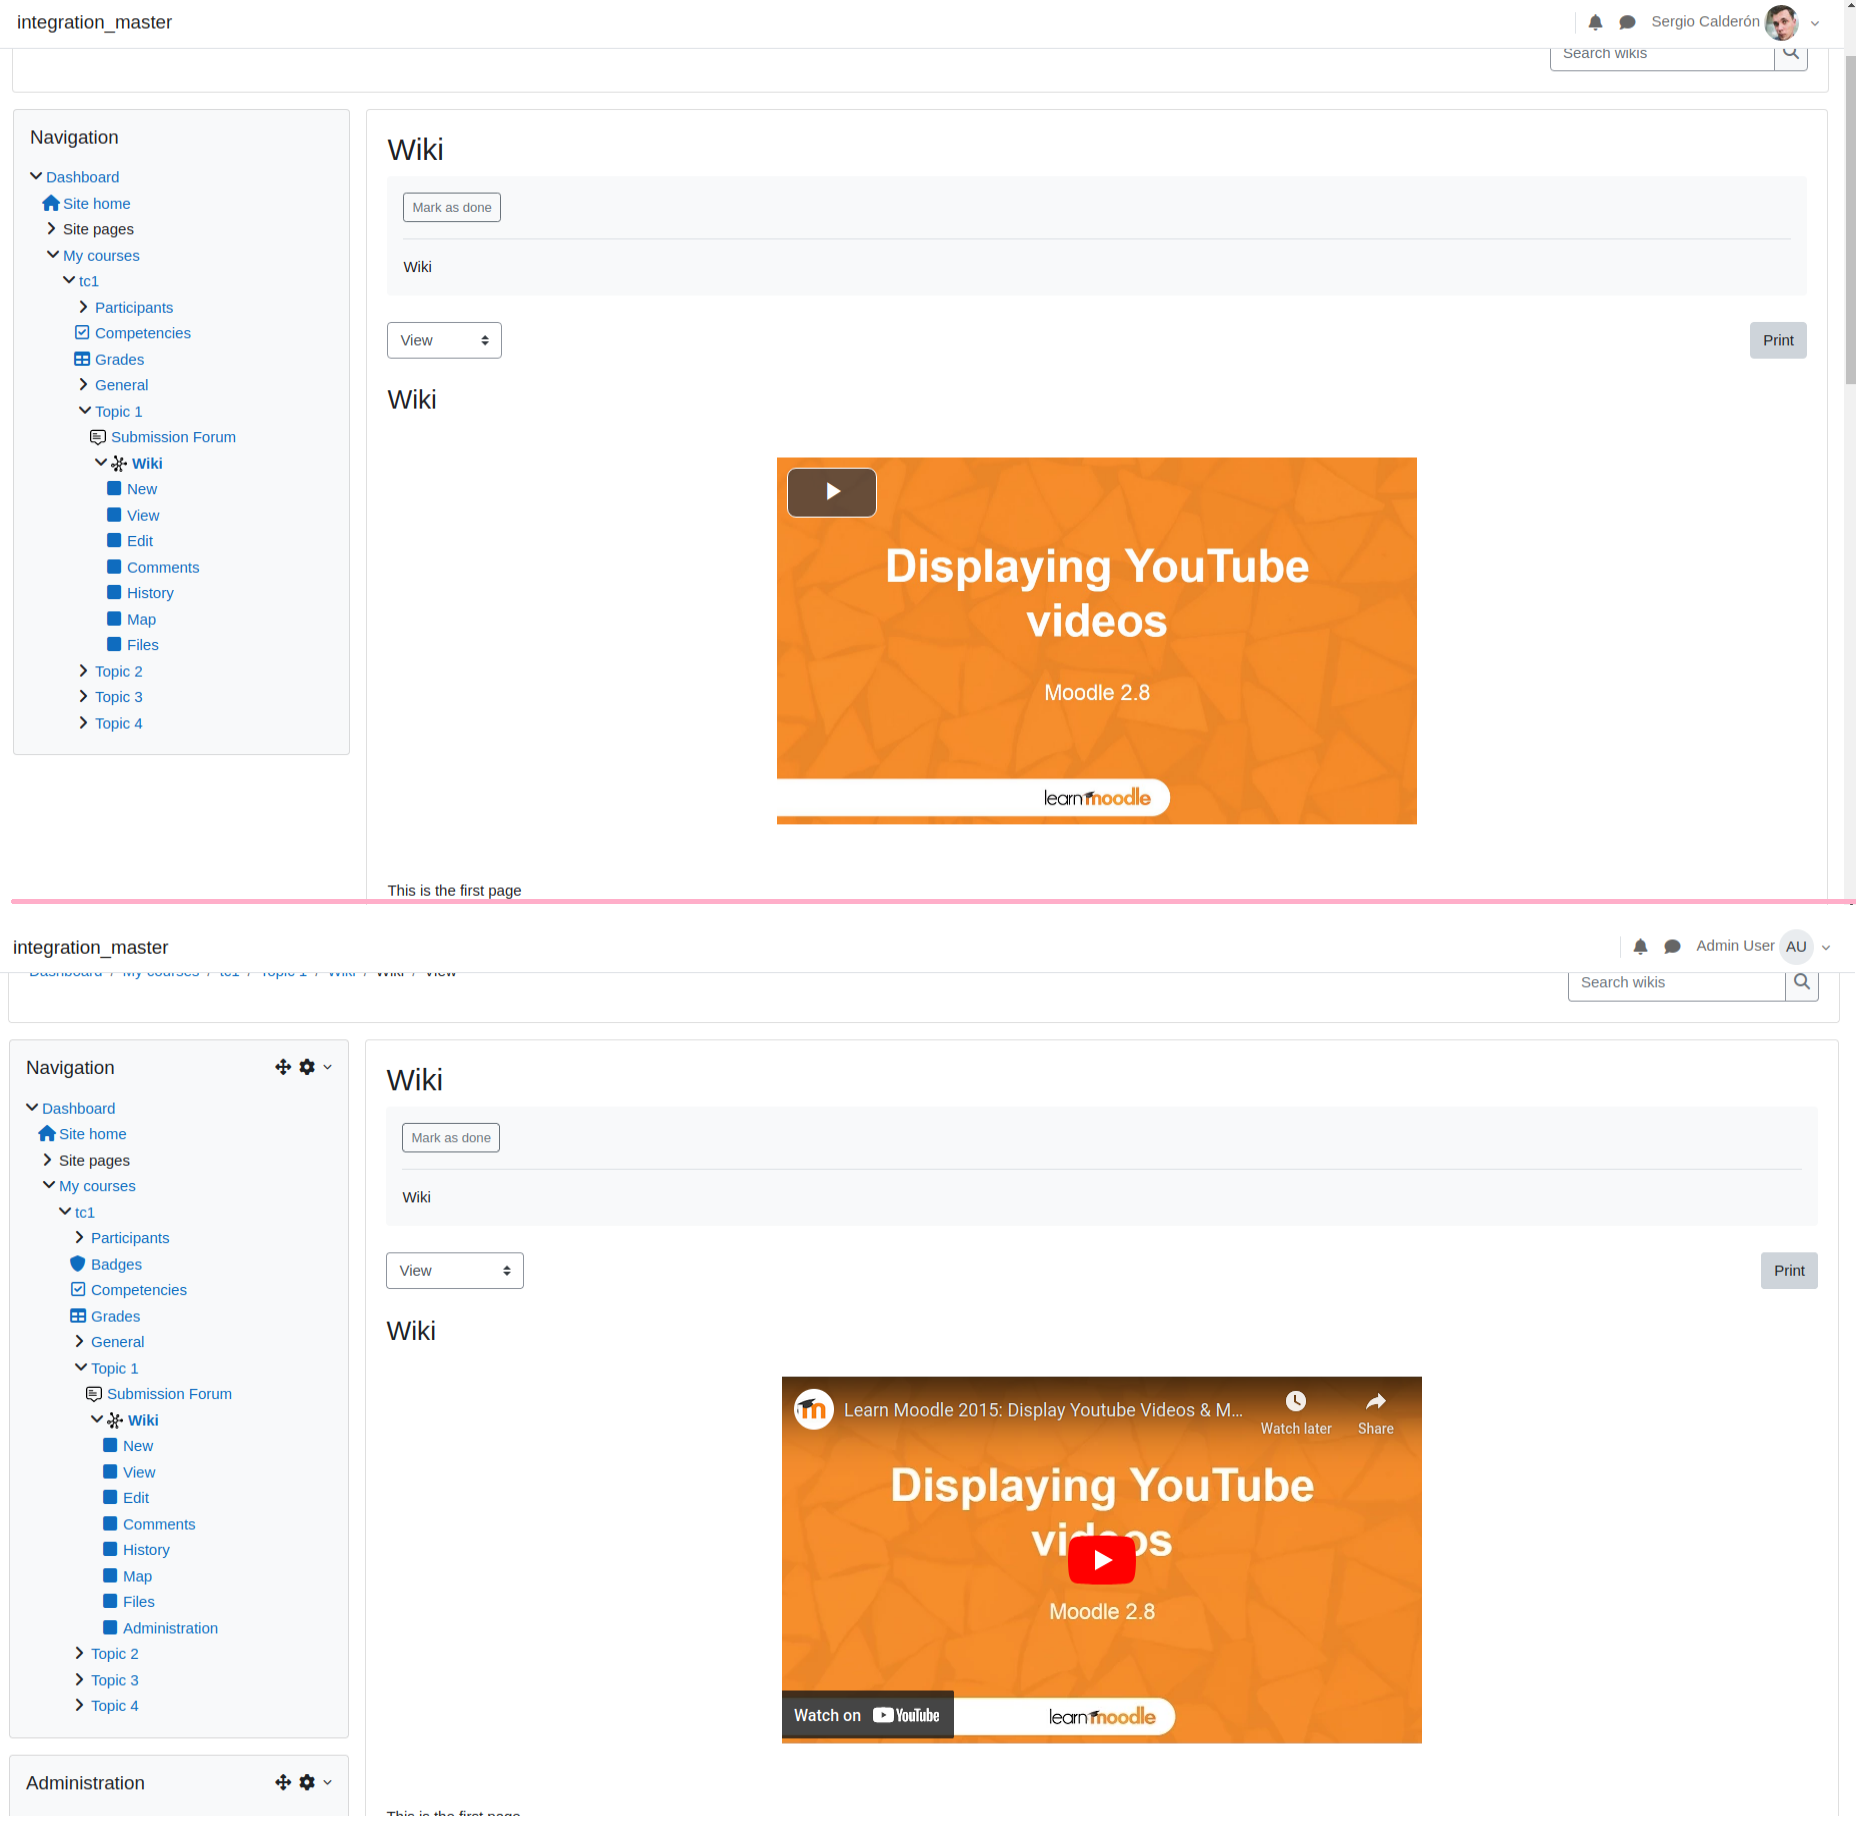Viewport: 1856px width, 1840px height.
Task: Open Topic 4 in lower navigation
Action: point(115,1706)
